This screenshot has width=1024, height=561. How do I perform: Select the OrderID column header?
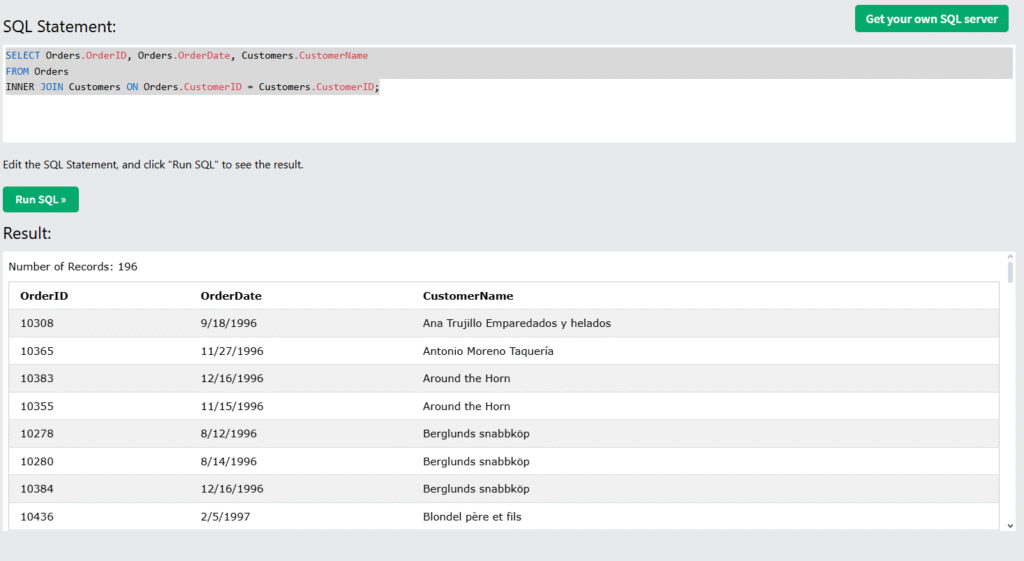44,296
